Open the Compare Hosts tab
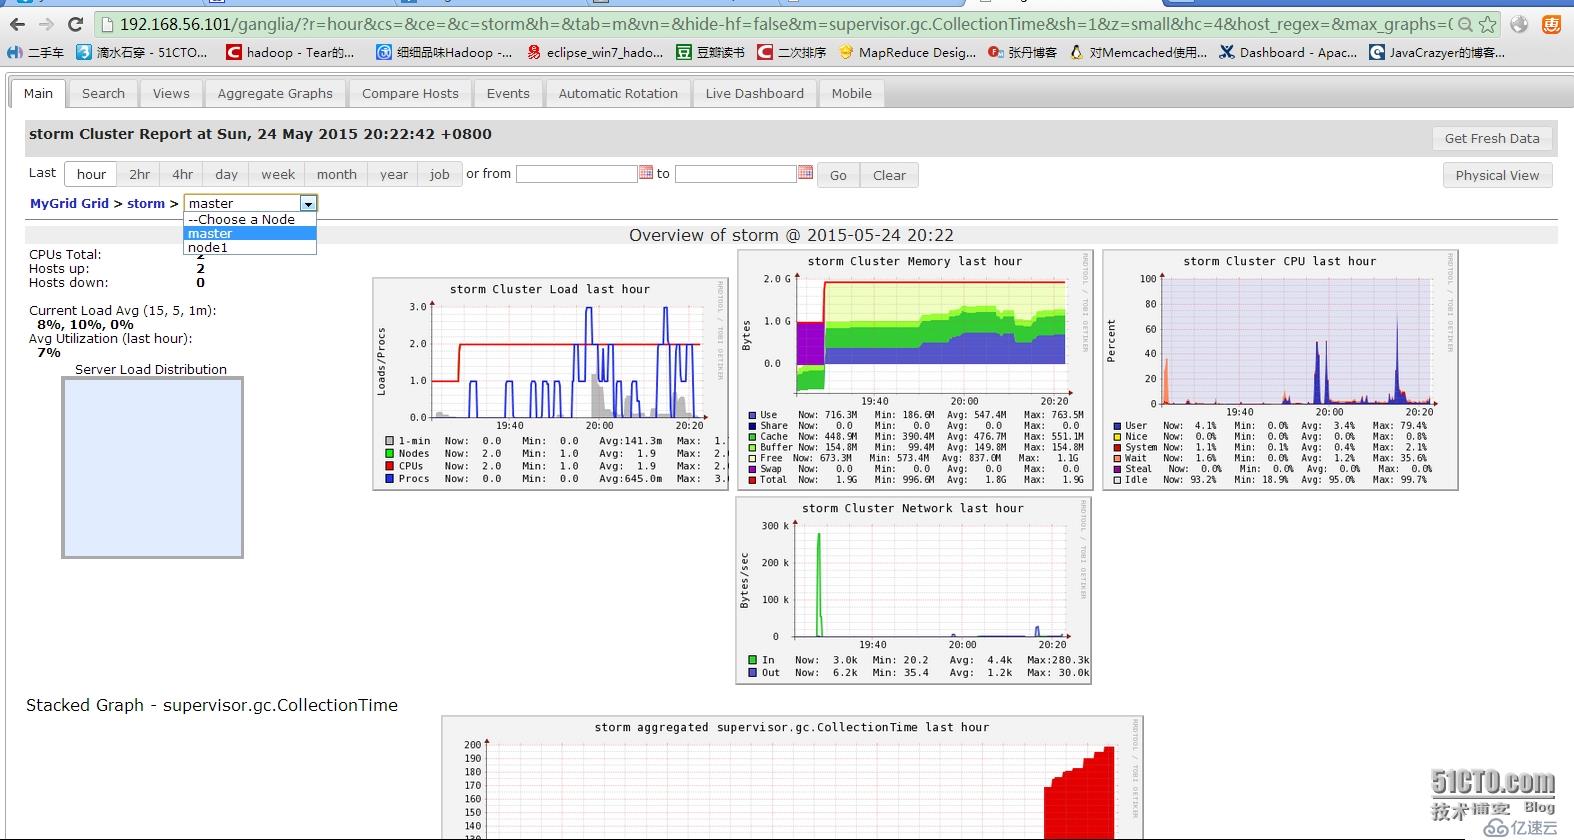 pyautogui.click(x=410, y=93)
